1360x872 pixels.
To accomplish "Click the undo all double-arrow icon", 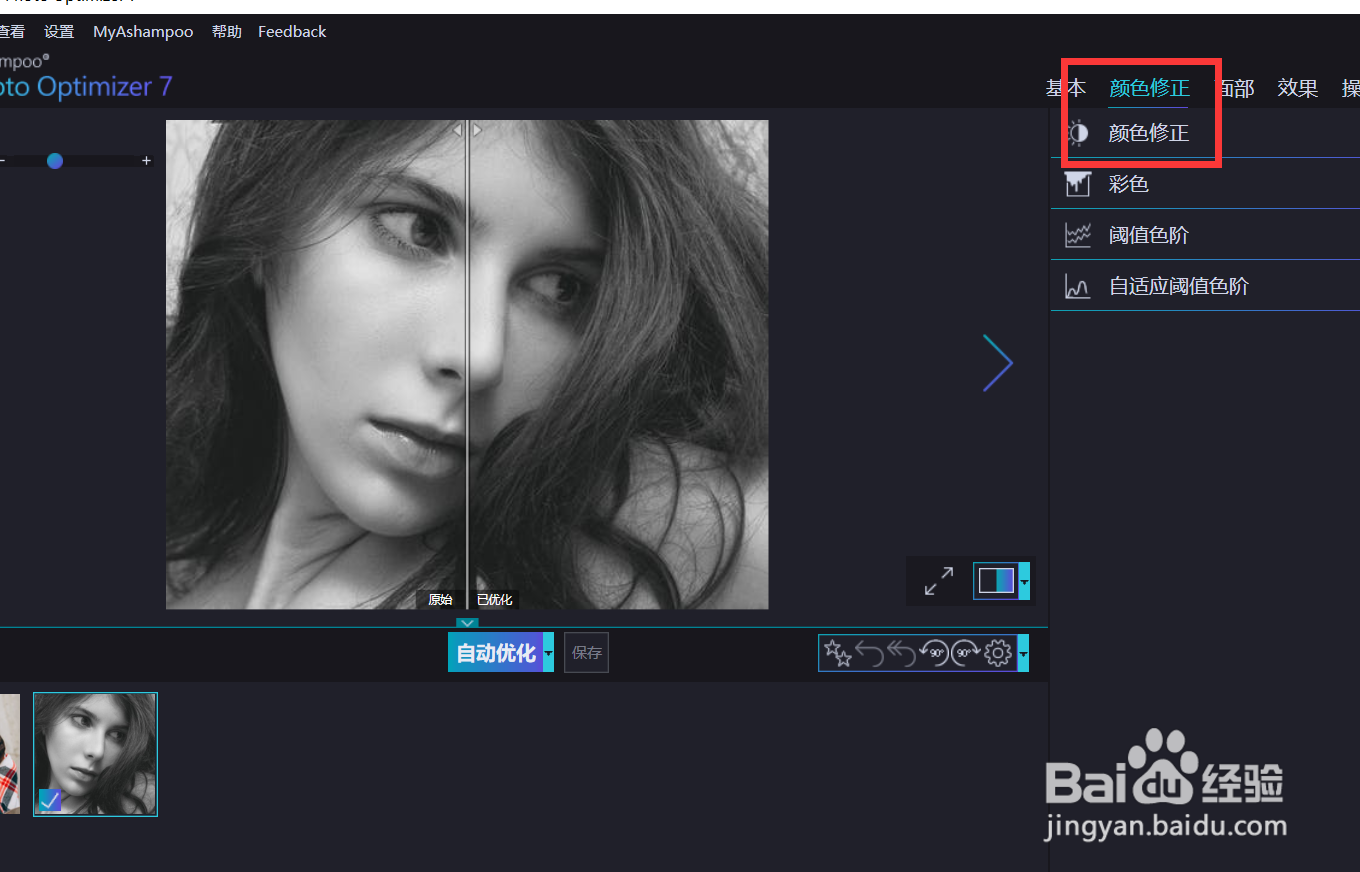I will [x=901, y=654].
